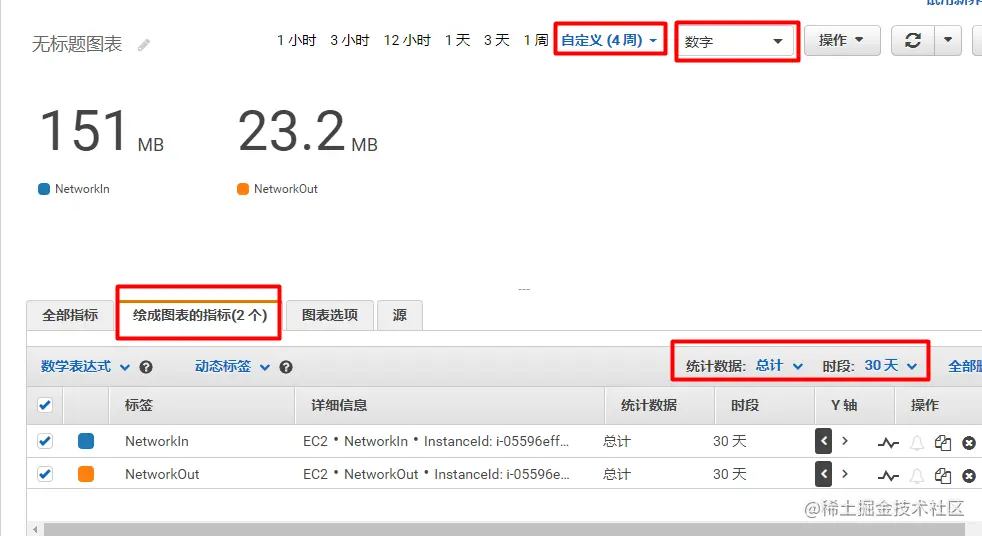Open the 自定义 (4 周) time range dropdown
The width and height of the screenshot is (982, 536).
(x=609, y=40)
